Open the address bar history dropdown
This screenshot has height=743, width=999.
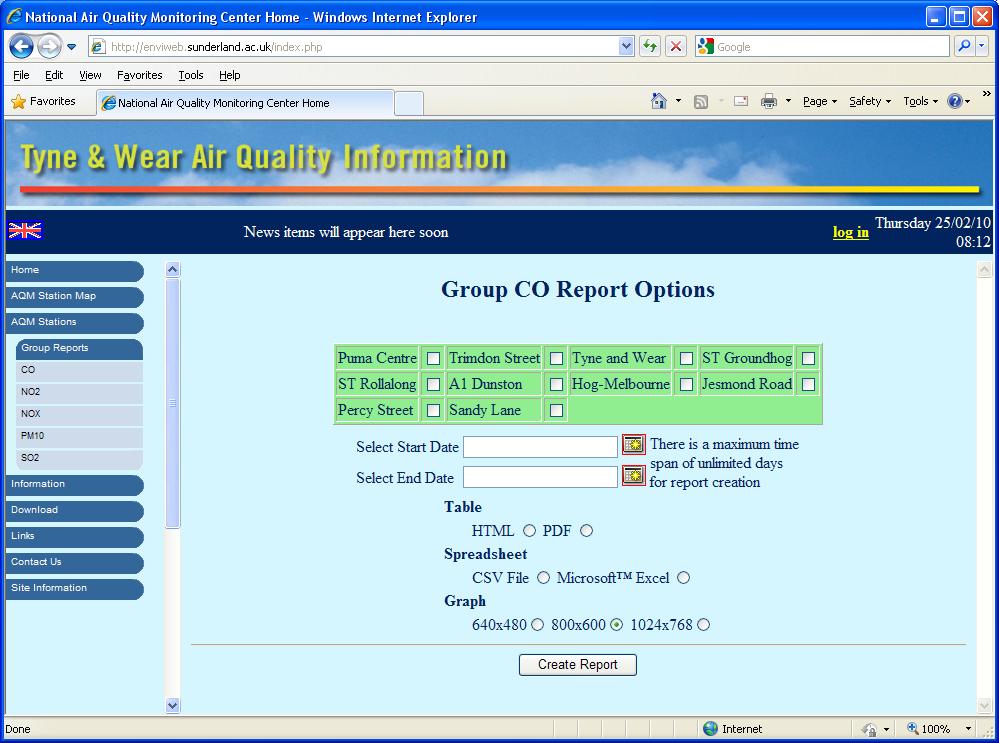coord(624,46)
